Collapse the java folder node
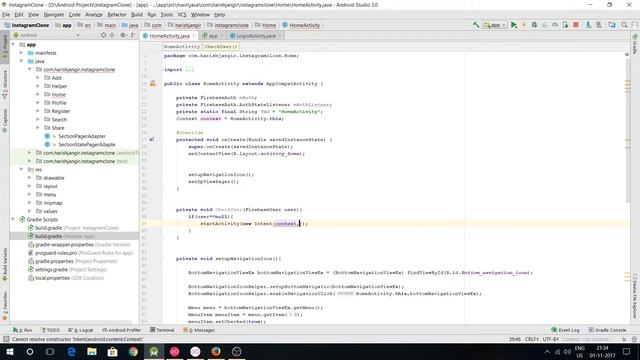 pos(21,61)
